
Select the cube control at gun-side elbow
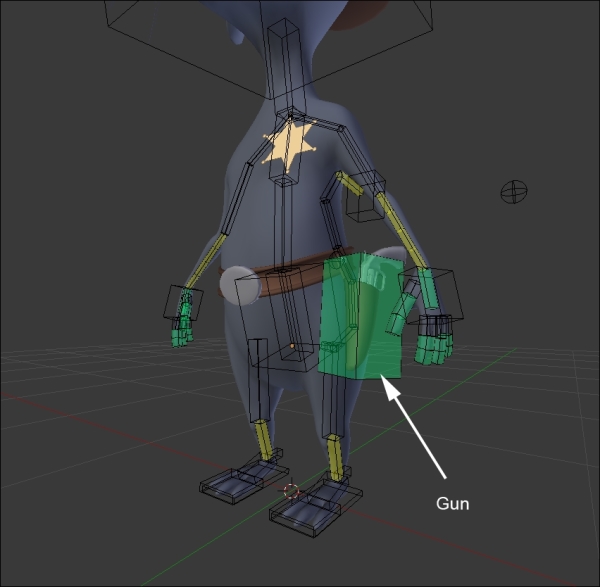(x=365, y=196)
